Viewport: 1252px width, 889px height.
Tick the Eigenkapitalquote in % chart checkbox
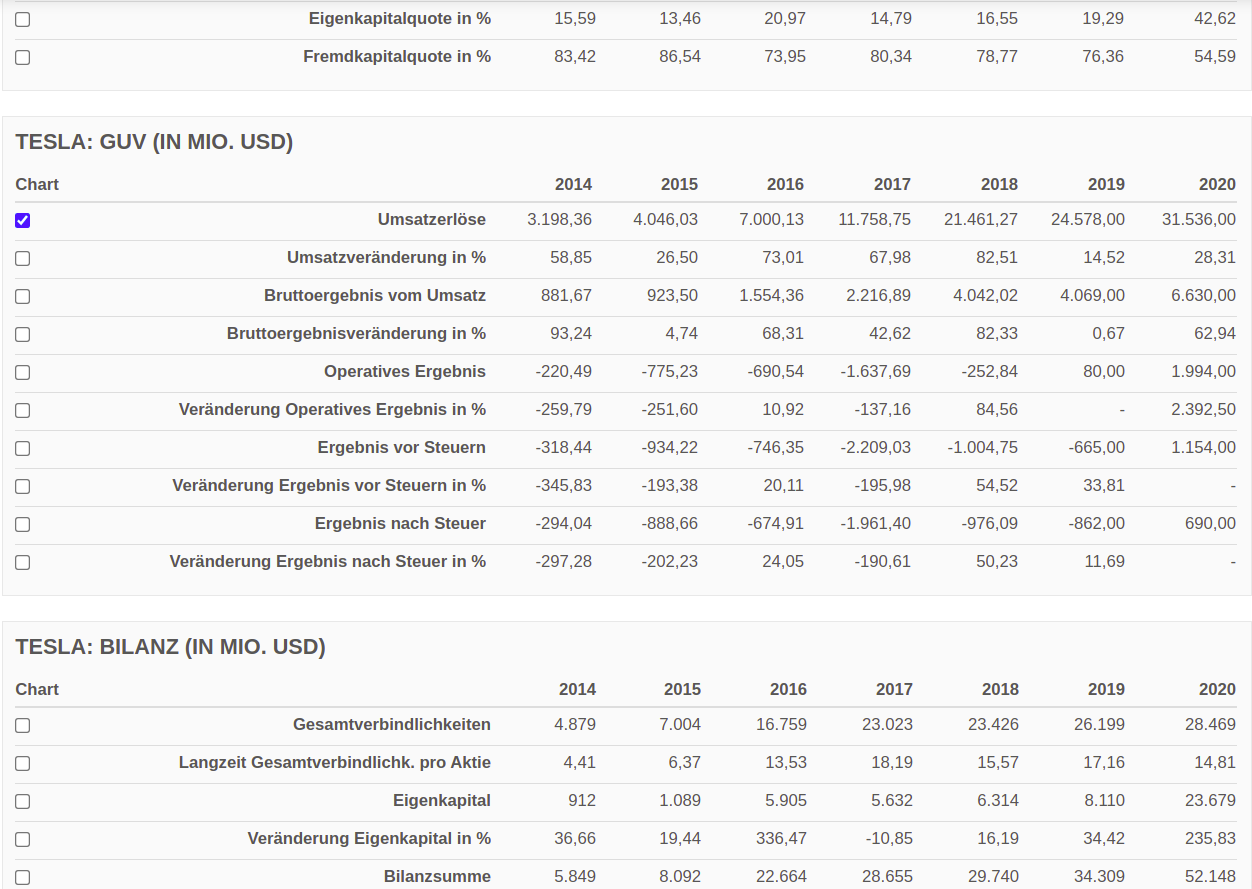[x=23, y=20]
